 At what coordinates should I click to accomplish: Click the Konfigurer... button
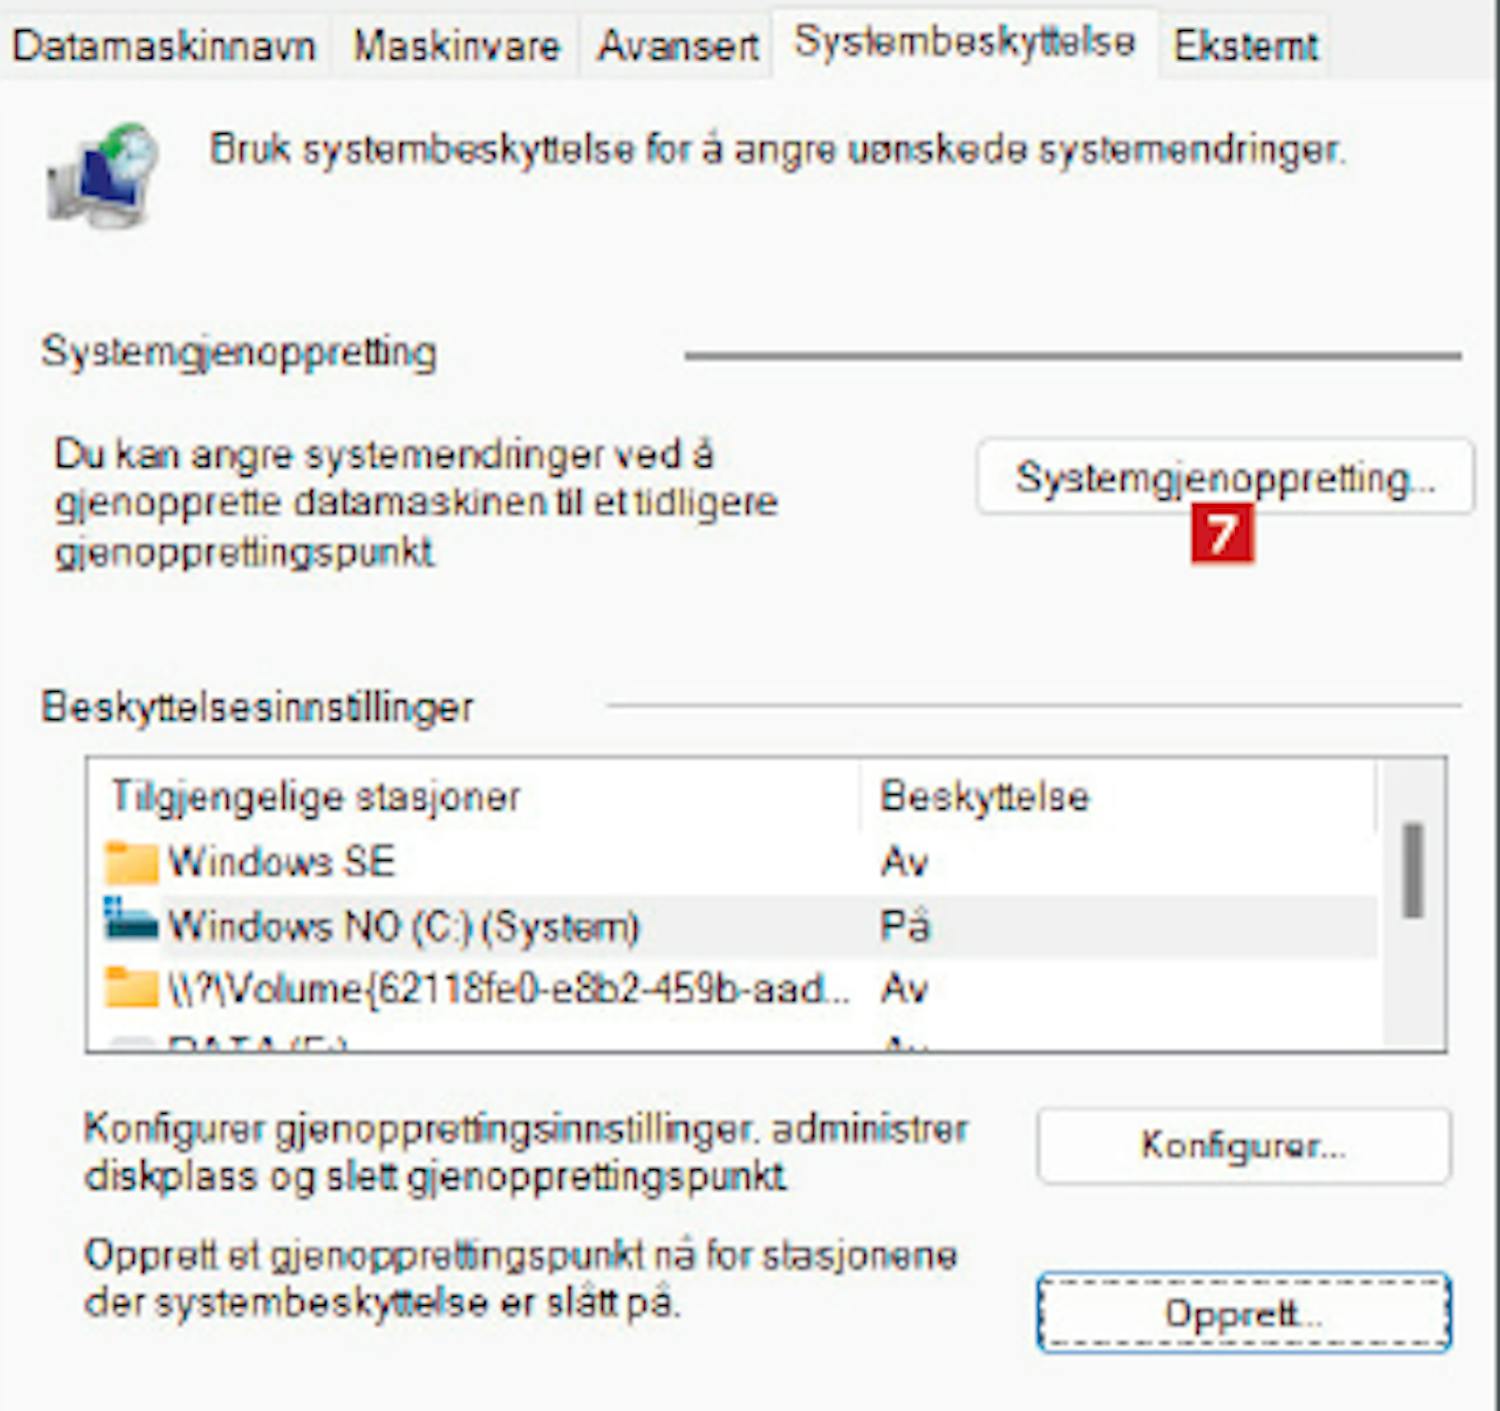click(x=1243, y=1145)
